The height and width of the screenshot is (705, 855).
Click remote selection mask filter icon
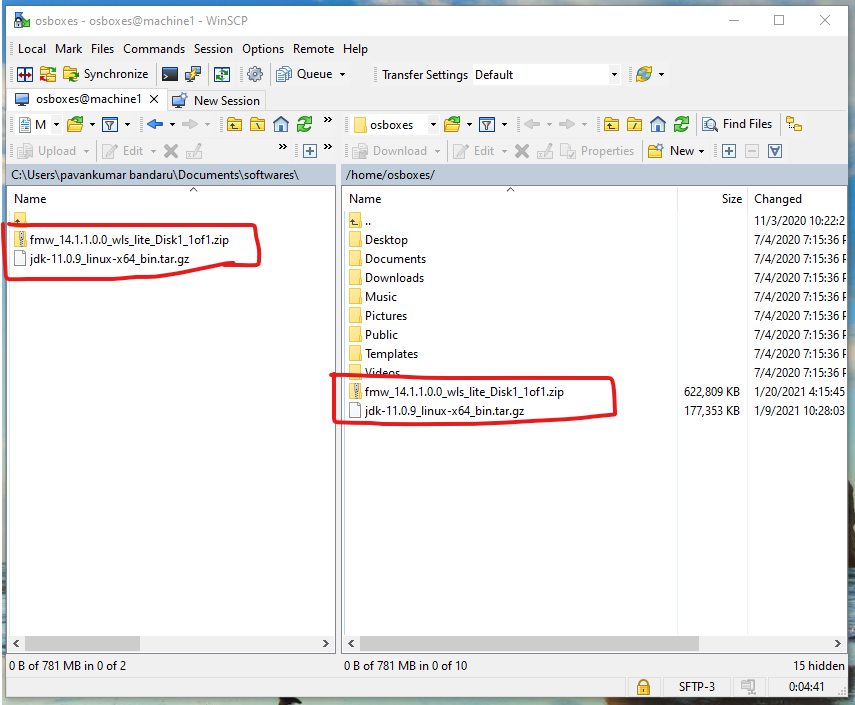(x=775, y=151)
